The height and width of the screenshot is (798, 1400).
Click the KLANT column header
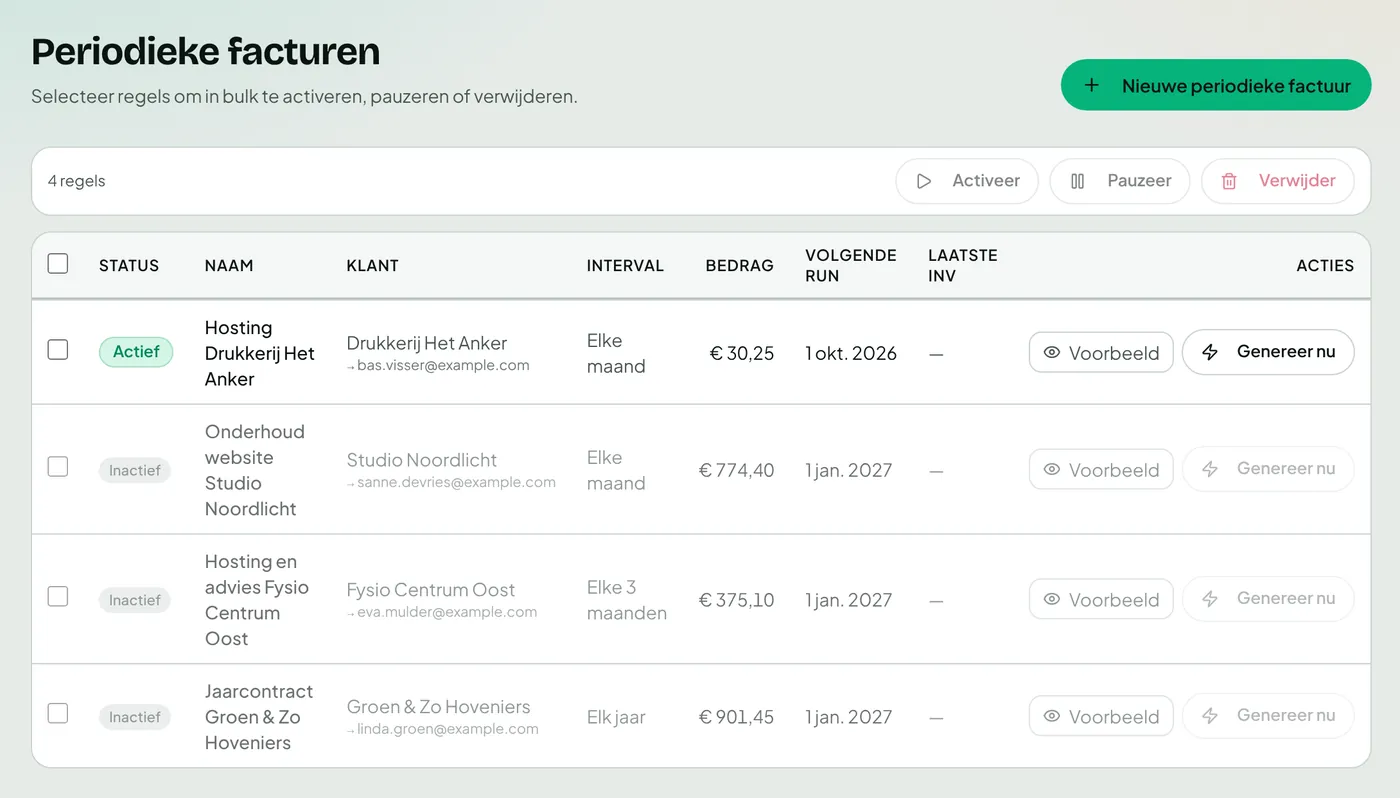click(373, 266)
